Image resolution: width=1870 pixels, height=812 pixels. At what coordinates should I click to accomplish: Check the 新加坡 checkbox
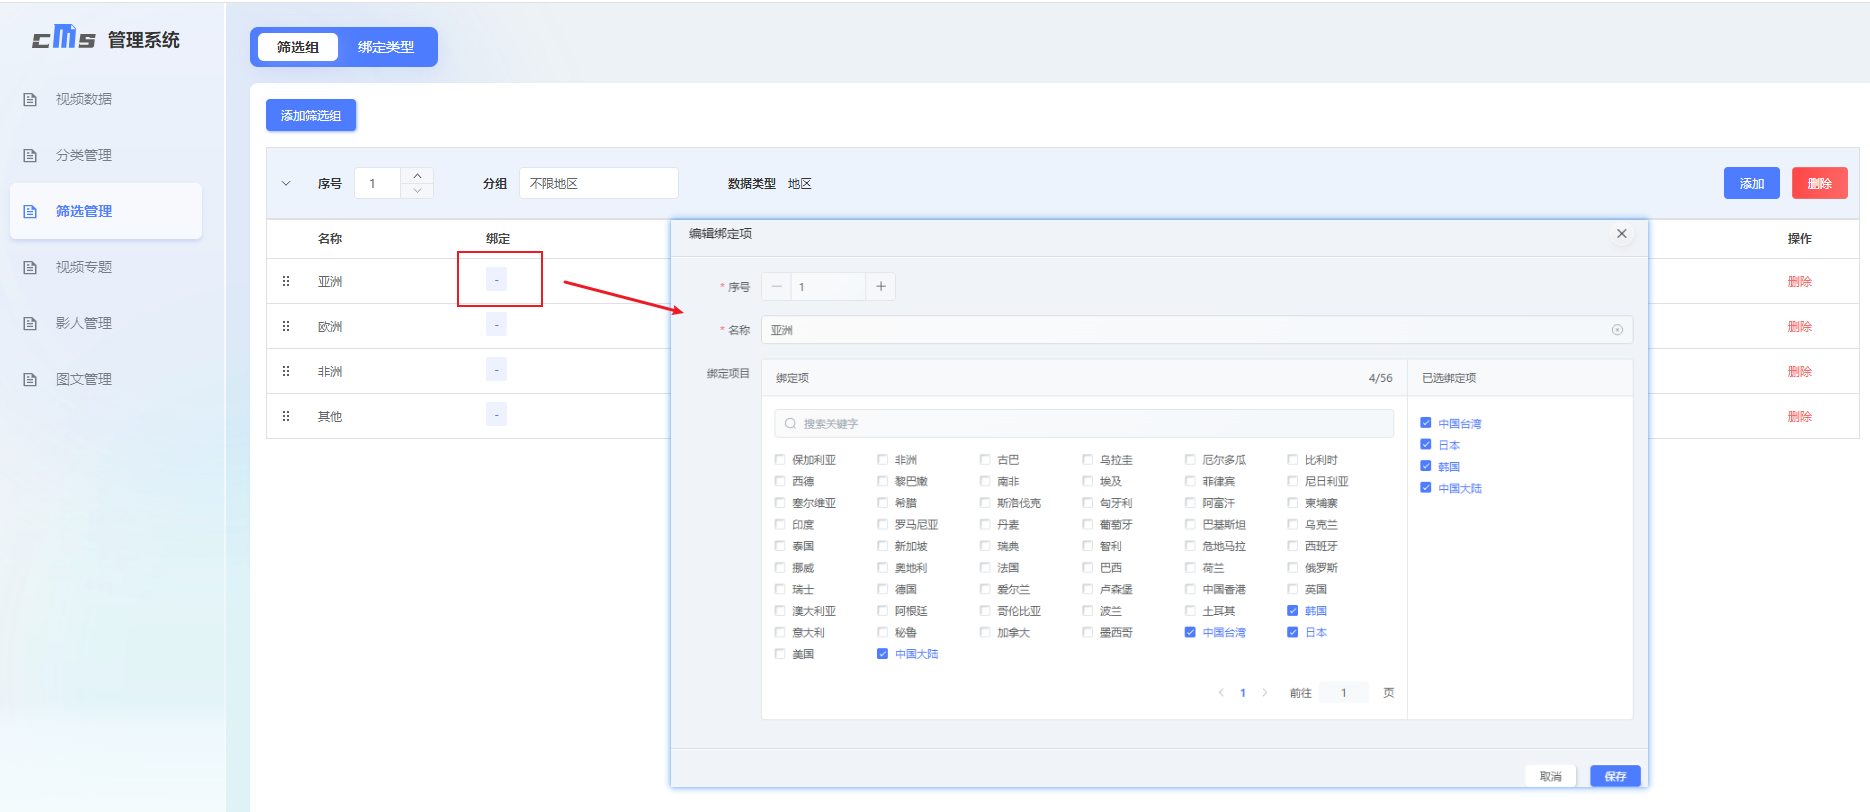click(882, 546)
